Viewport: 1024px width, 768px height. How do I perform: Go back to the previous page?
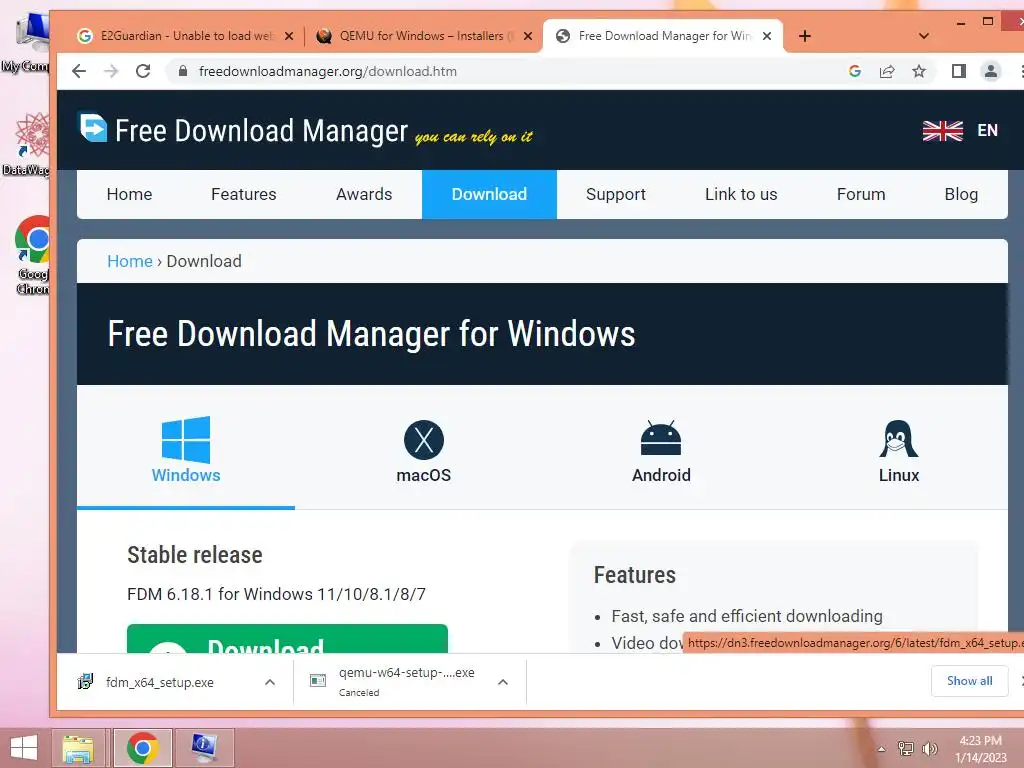point(79,71)
